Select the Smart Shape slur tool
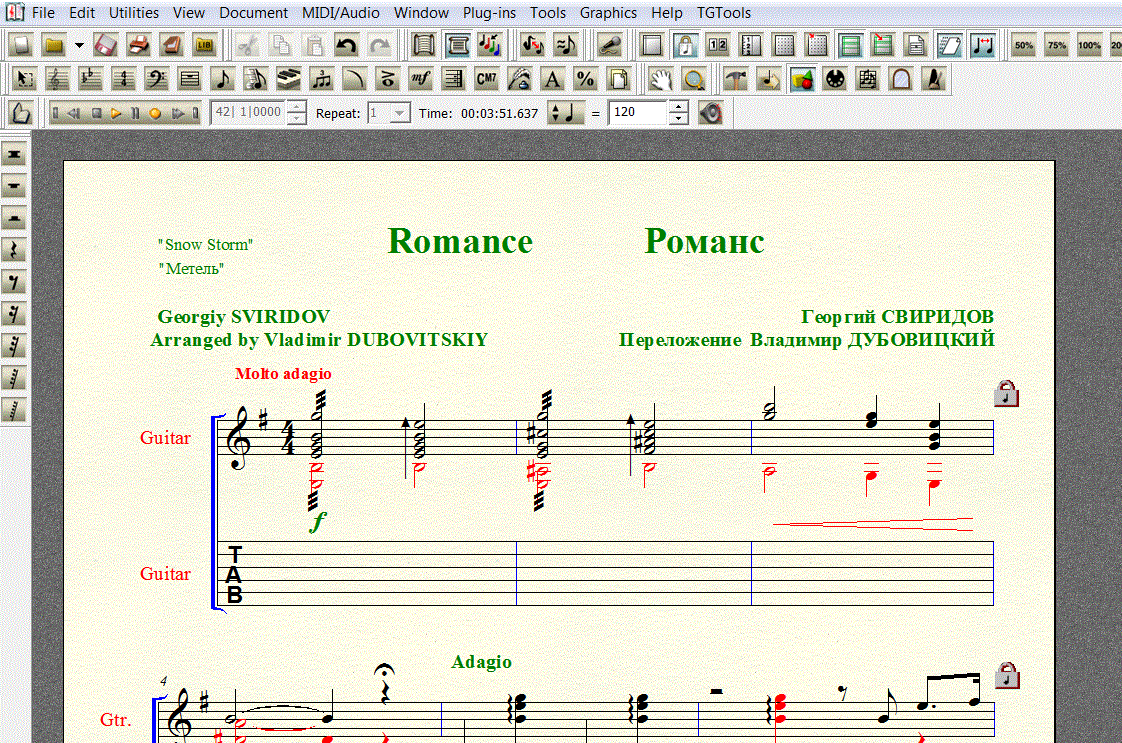This screenshot has height=743, width=1122. 354,79
